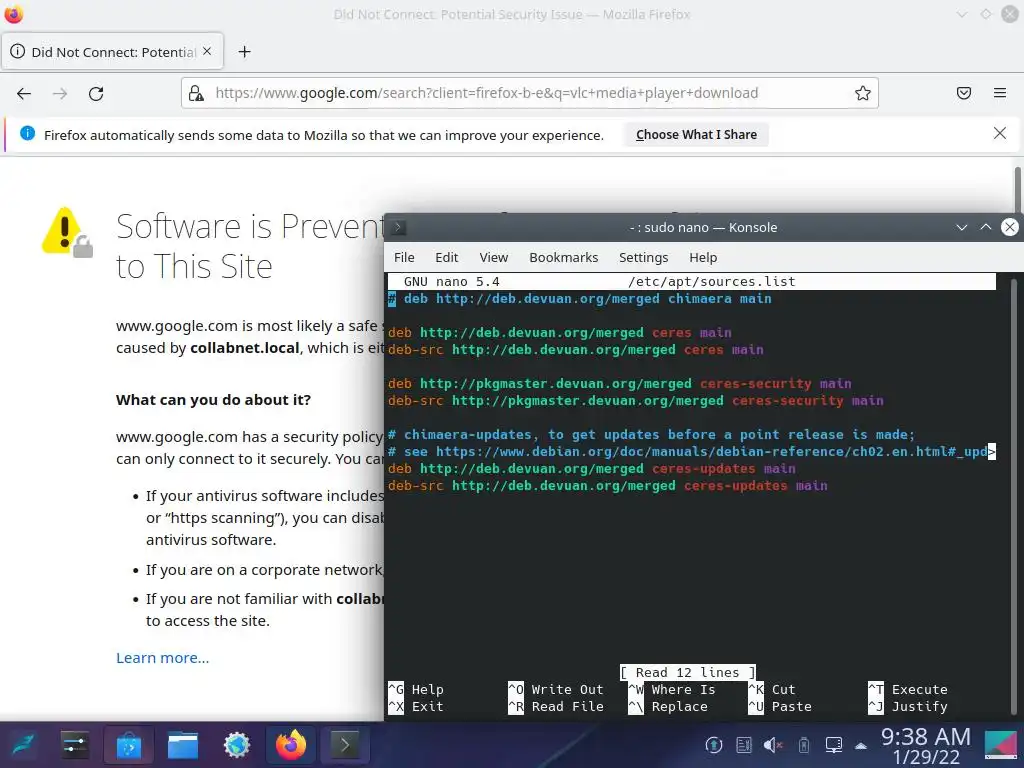Click Firefox page vertical scrollbar
This screenshot has width=1024, height=768.
pyautogui.click(x=1017, y=189)
